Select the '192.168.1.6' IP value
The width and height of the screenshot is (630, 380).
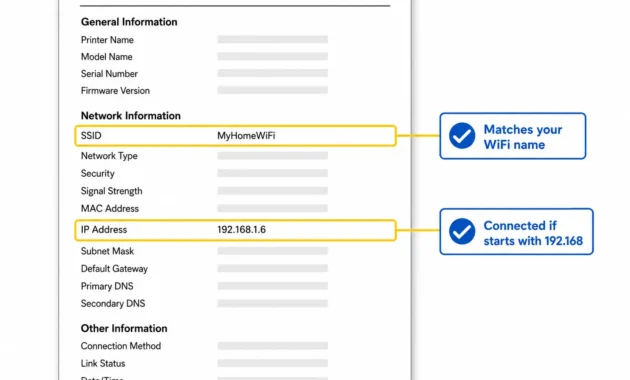coord(241,229)
